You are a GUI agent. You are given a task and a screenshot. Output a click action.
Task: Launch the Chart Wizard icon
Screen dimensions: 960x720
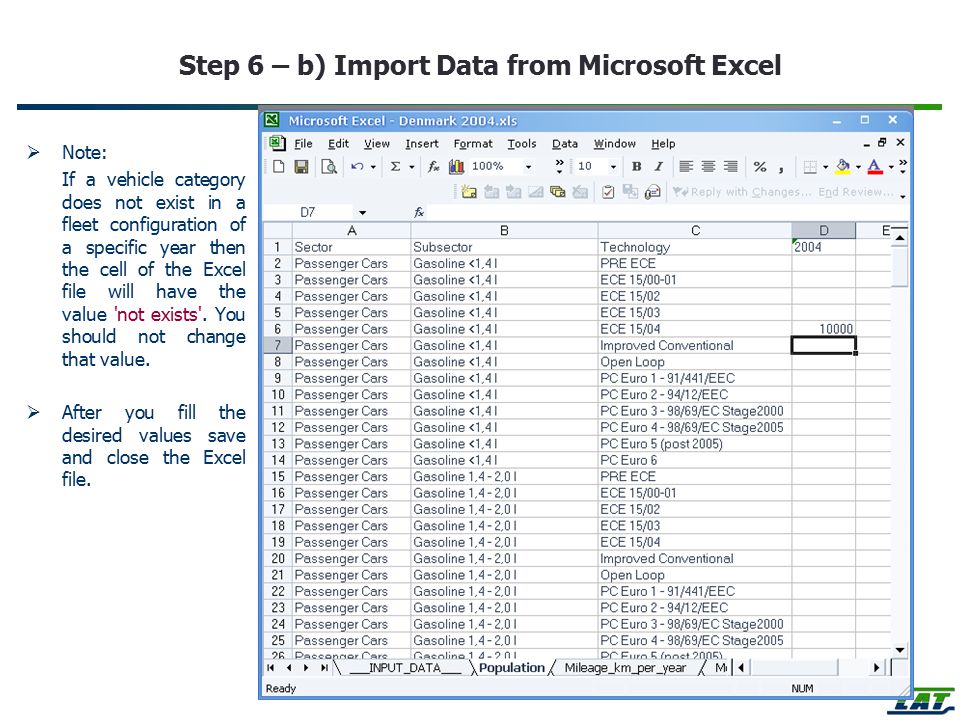(456, 167)
